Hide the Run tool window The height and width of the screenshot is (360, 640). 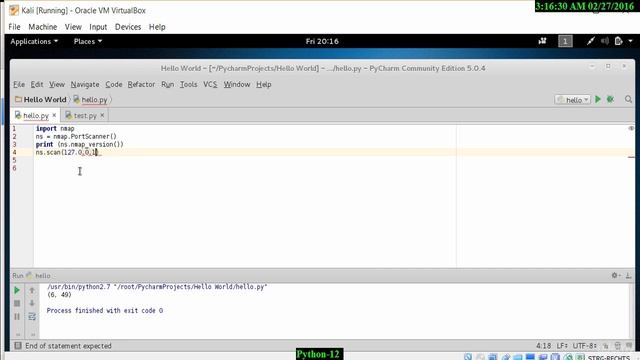tap(629, 276)
